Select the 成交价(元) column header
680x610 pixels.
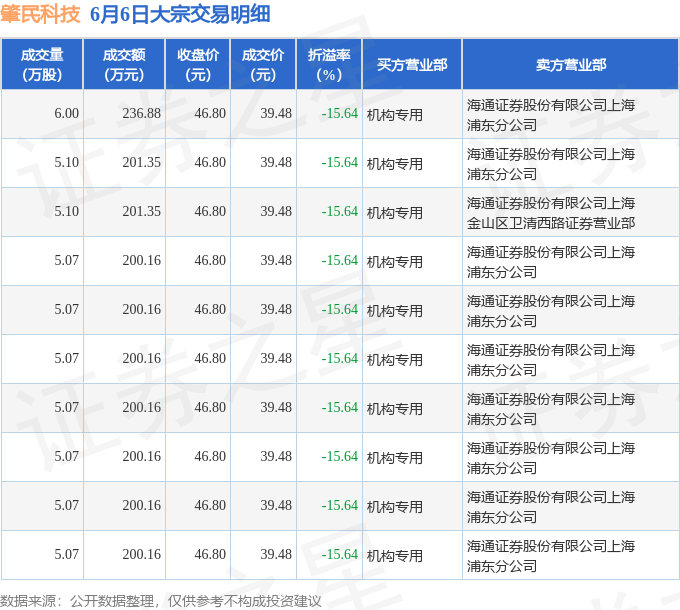pyautogui.click(x=263, y=64)
